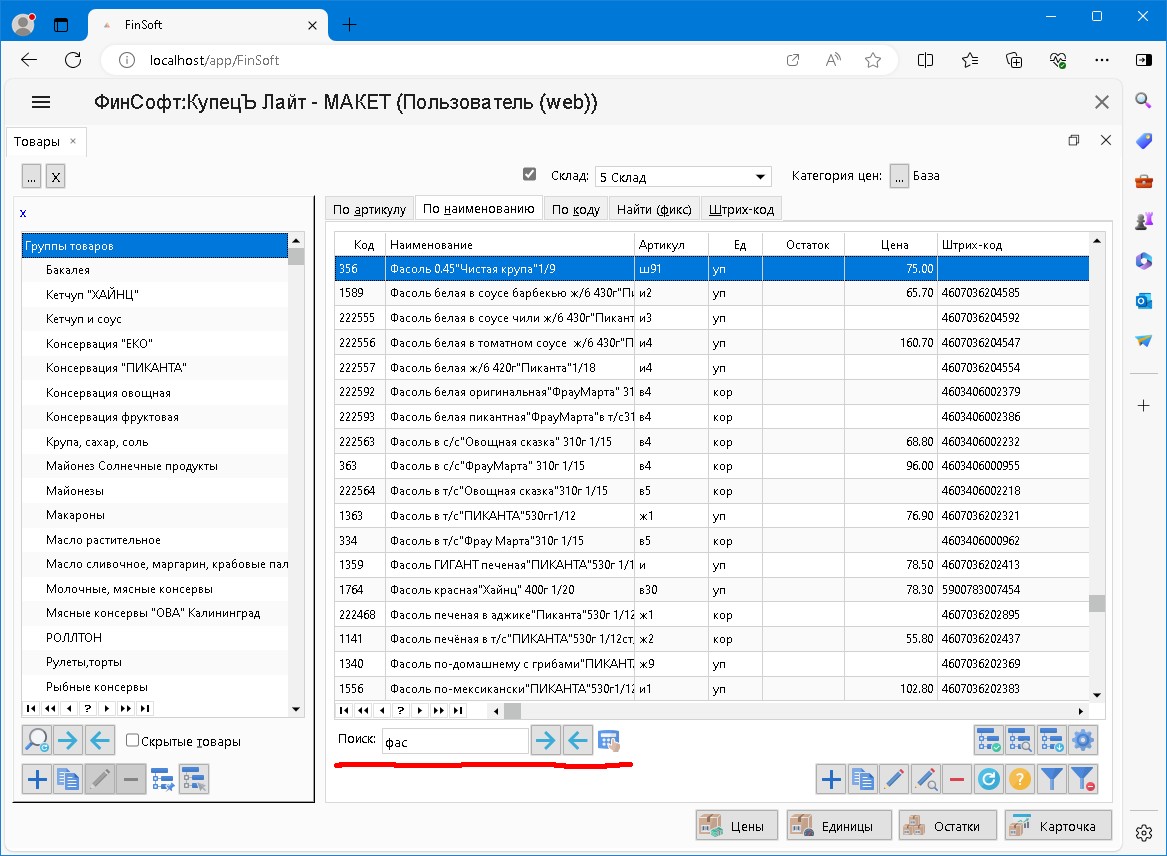Click the product table's horizontal scrollbar thumb
The height and width of the screenshot is (856, 1167).
coord(512,711)
